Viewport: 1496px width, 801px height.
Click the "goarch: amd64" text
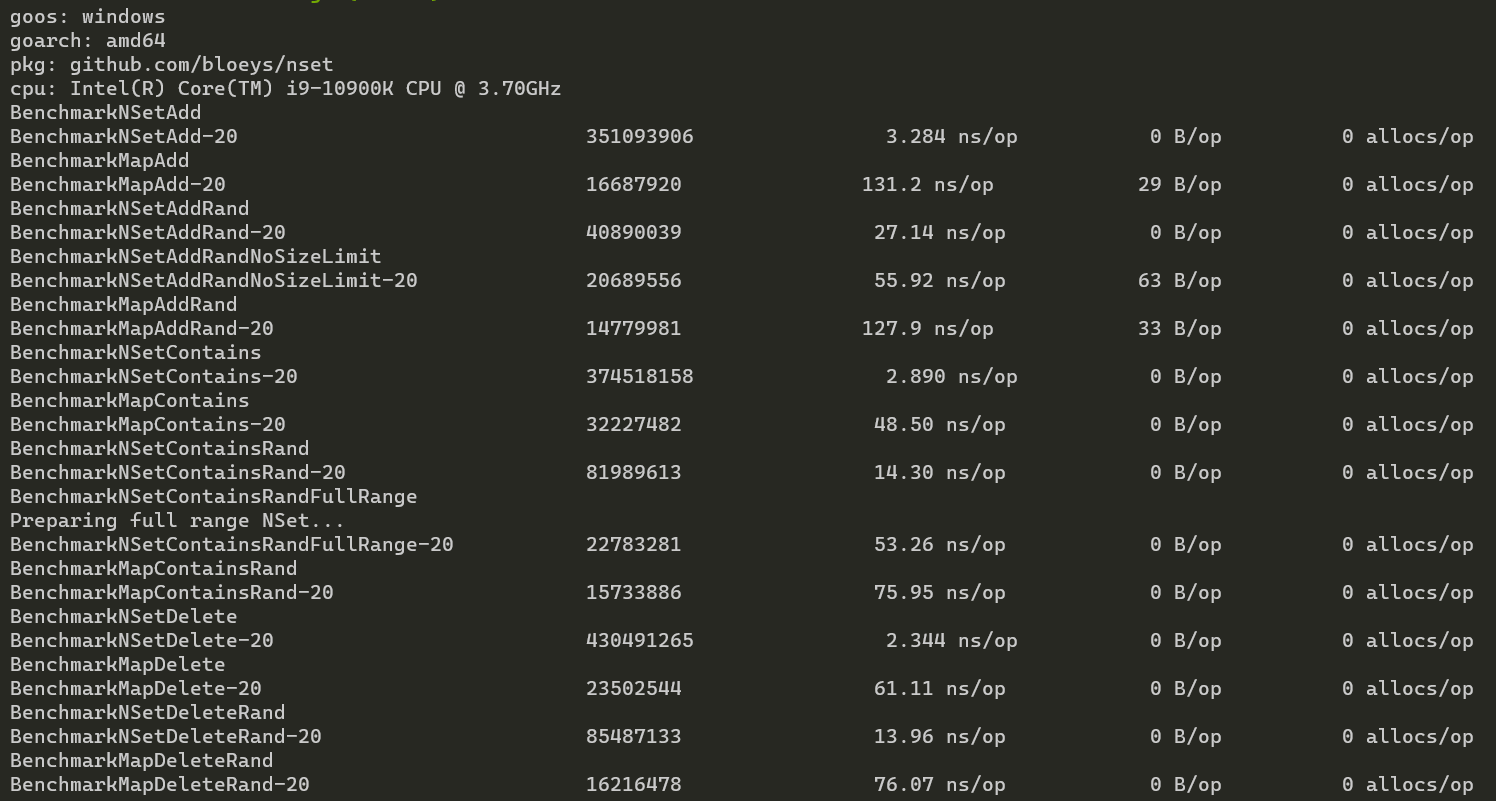coord(87,41)
